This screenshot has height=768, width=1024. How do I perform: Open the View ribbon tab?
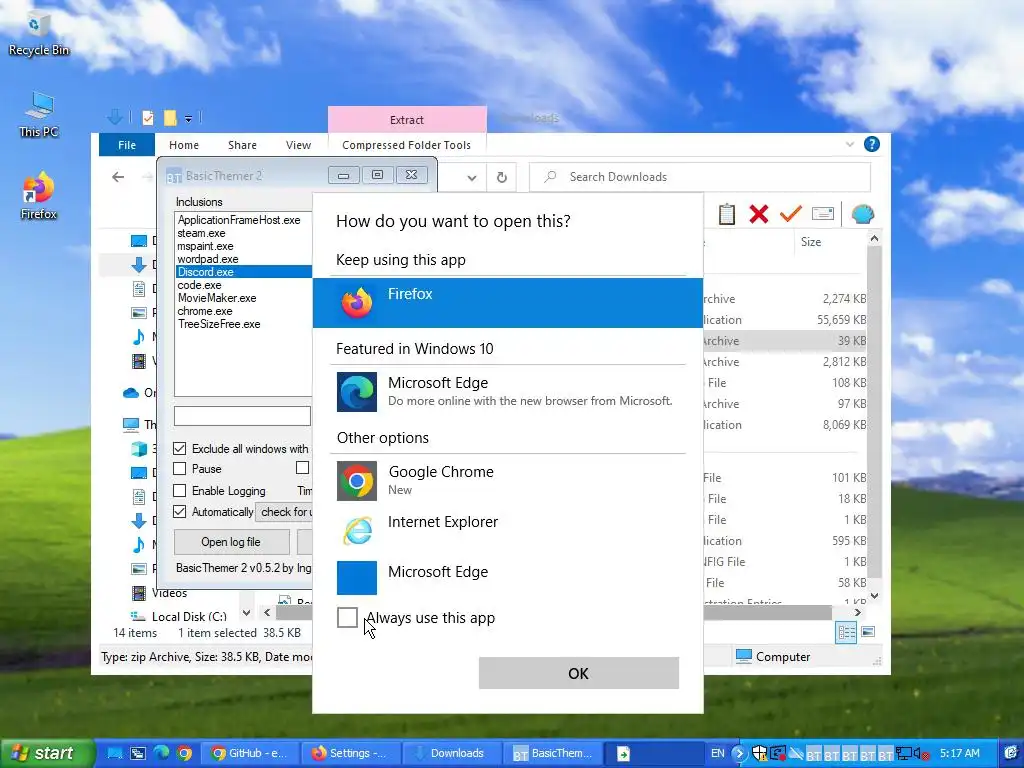pyautogui.click(x=298, y=145)
